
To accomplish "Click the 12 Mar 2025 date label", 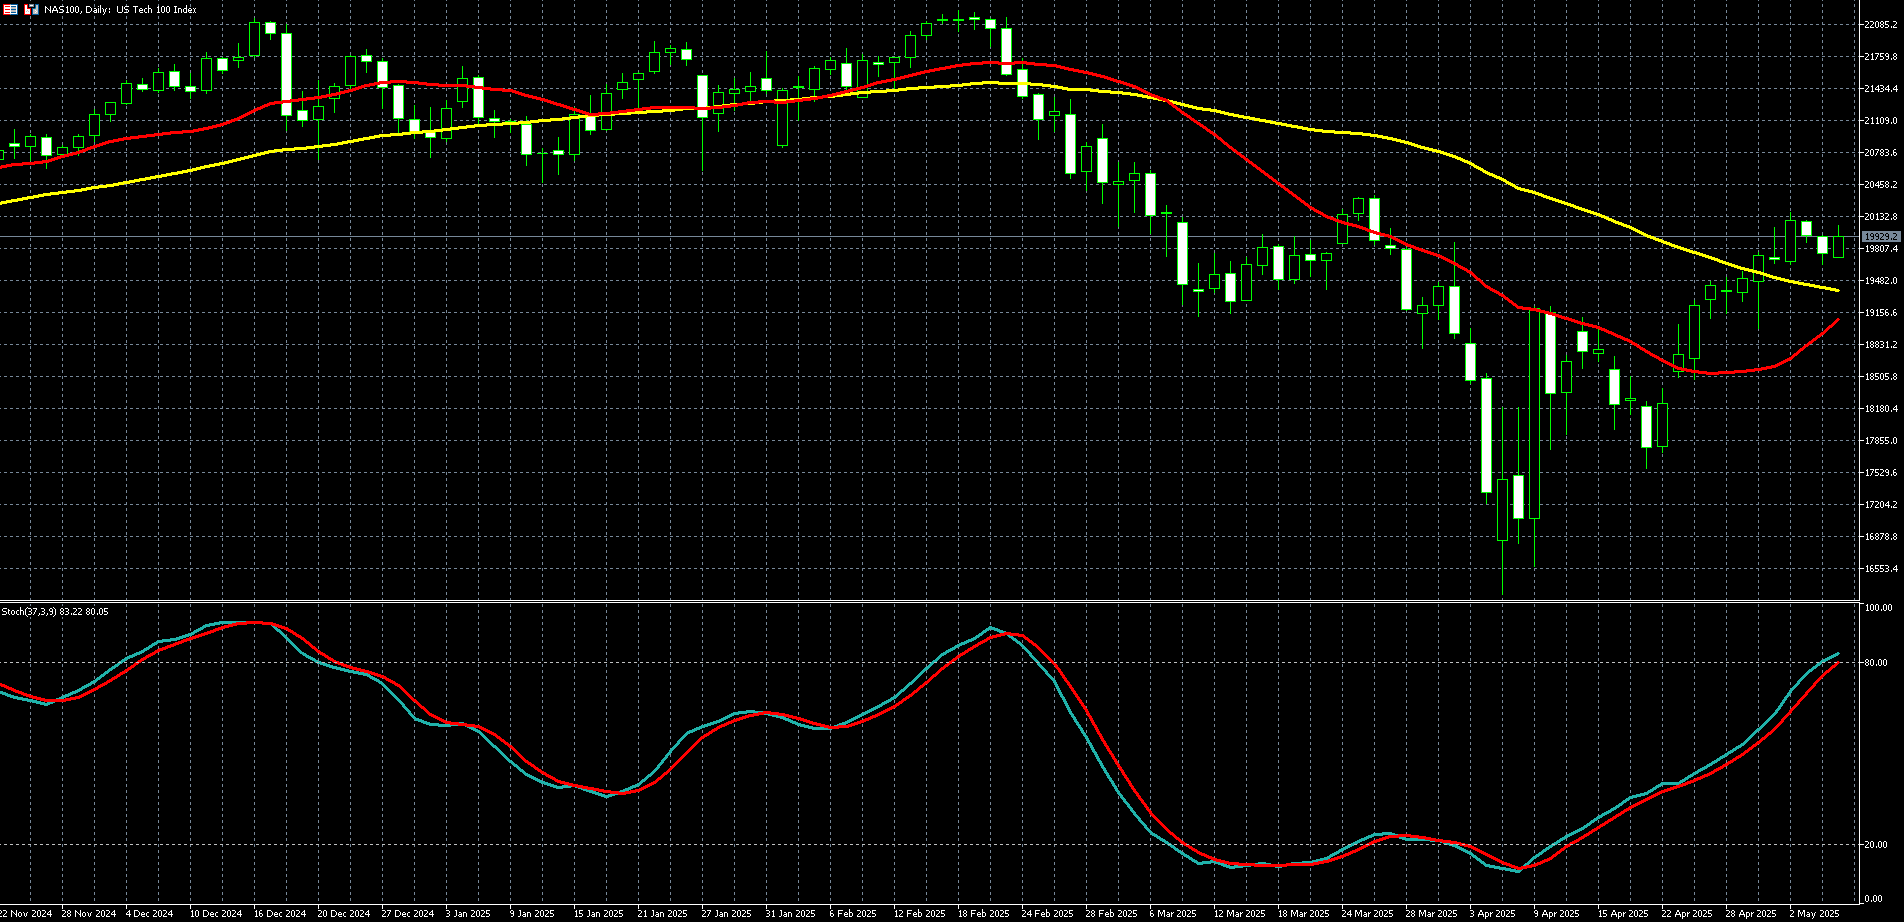I will pyautogui.click(x=1239, y=914).
